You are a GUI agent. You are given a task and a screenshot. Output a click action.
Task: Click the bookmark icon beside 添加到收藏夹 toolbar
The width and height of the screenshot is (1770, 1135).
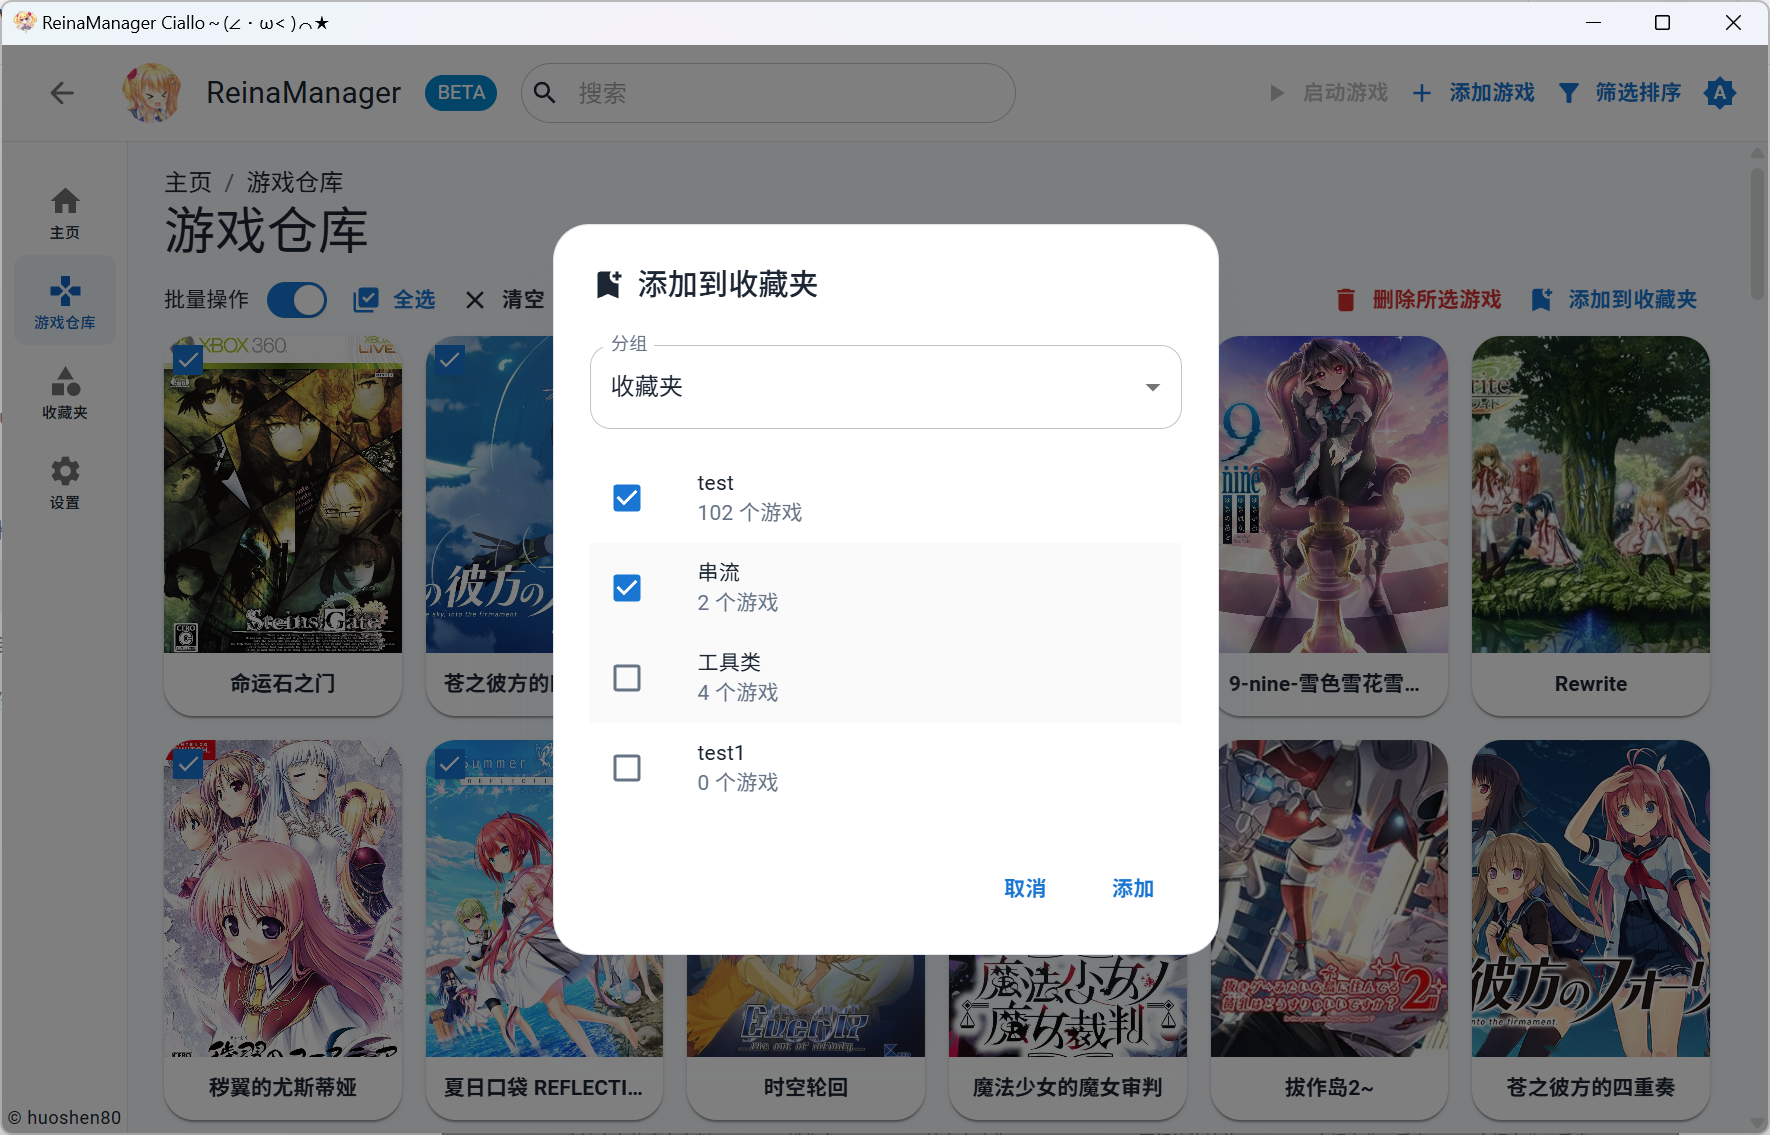pos(1541,300)
